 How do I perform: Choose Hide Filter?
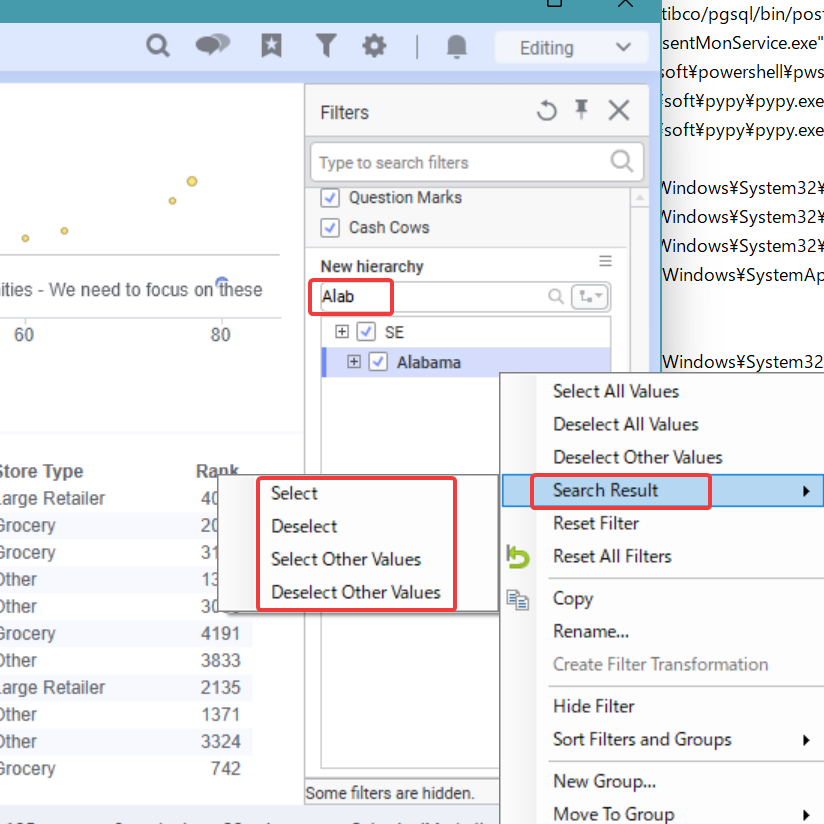(x=593, y=707)
